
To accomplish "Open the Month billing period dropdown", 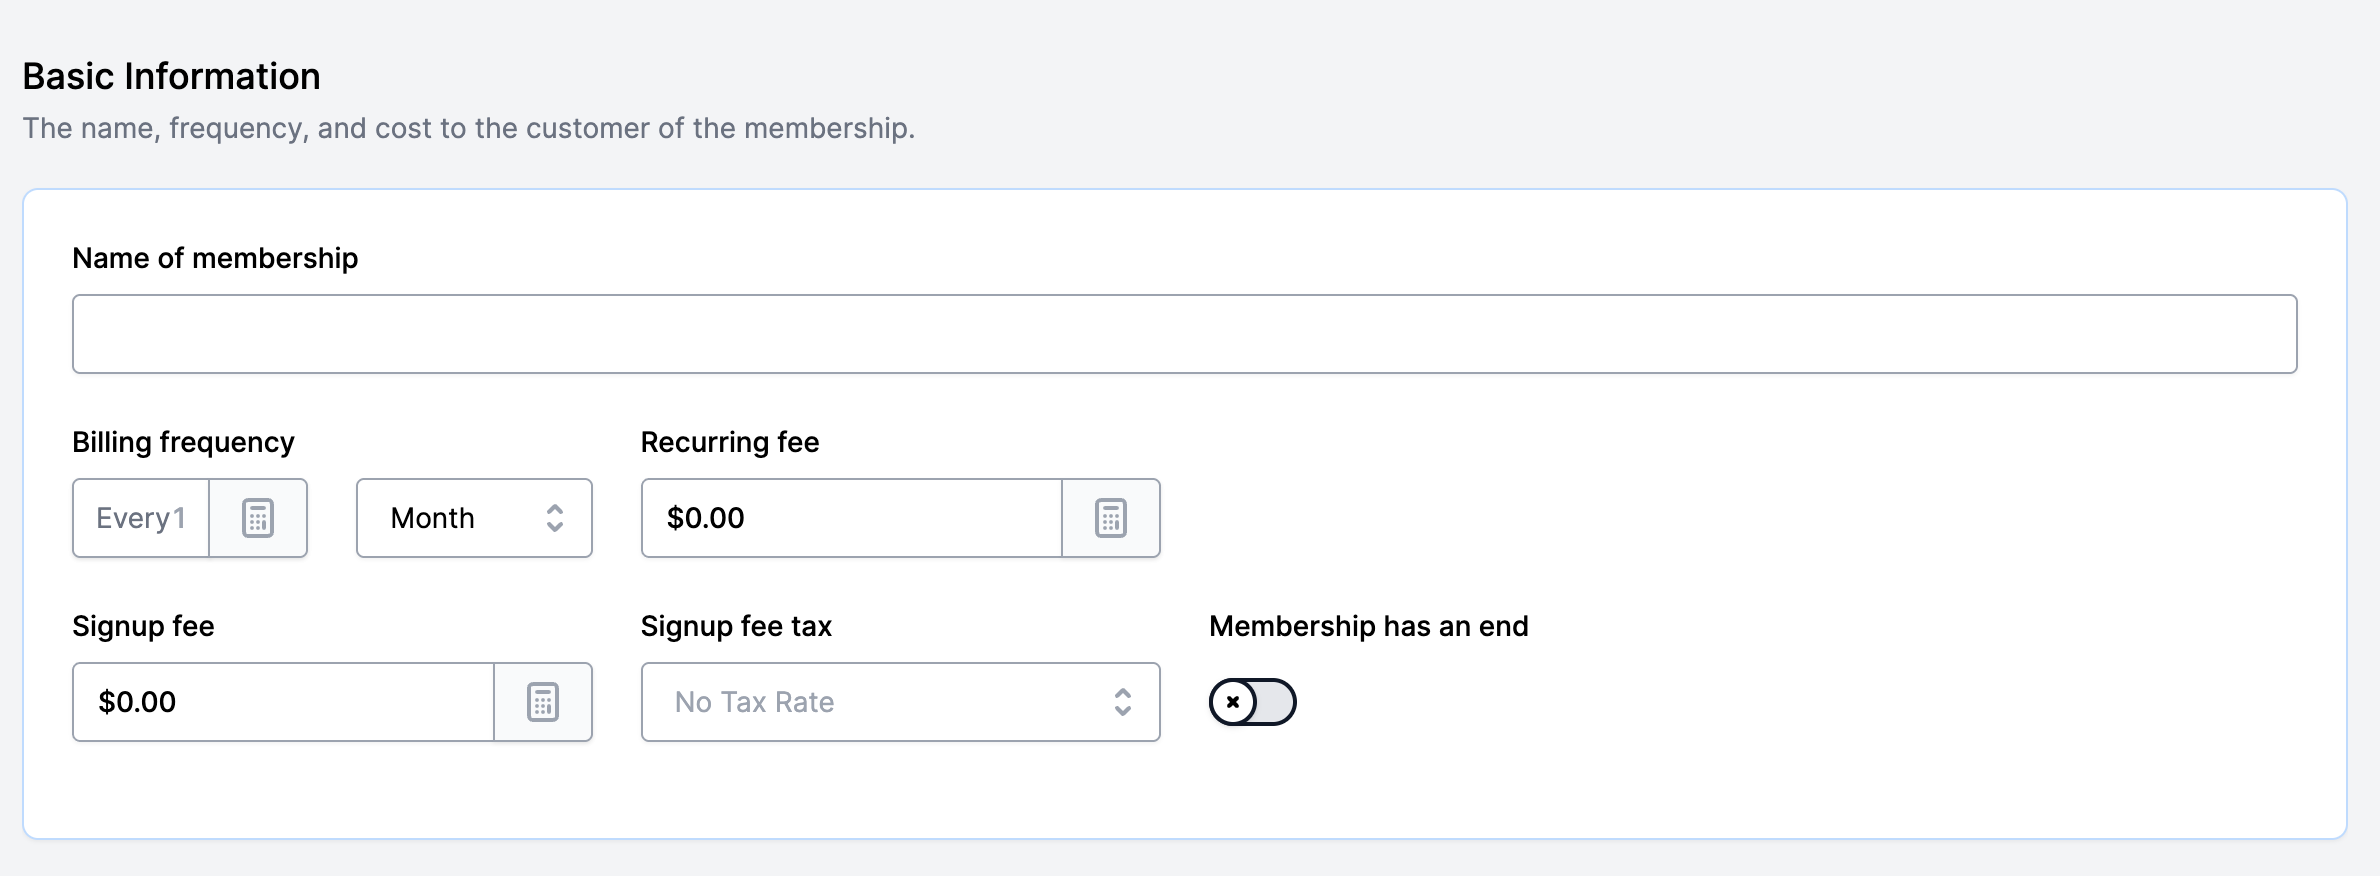I will tap(474, 518).
